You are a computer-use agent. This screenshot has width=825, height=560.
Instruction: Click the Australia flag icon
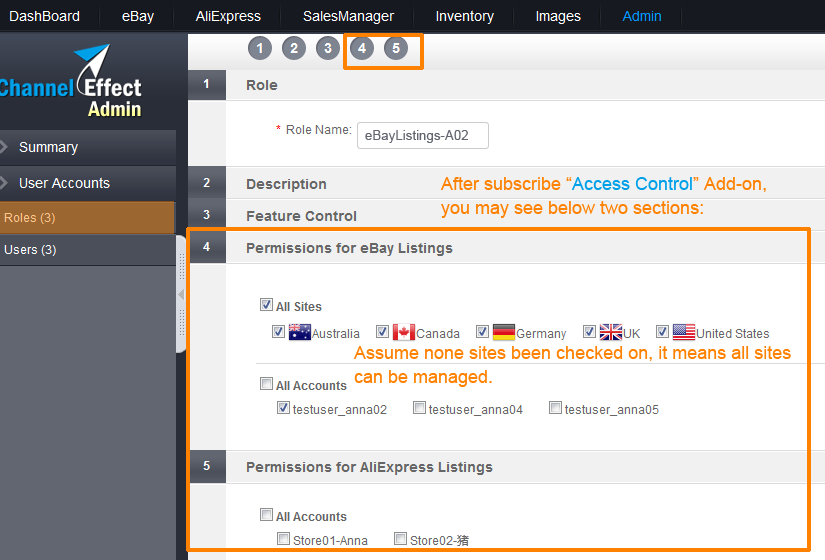pos(300,332)
